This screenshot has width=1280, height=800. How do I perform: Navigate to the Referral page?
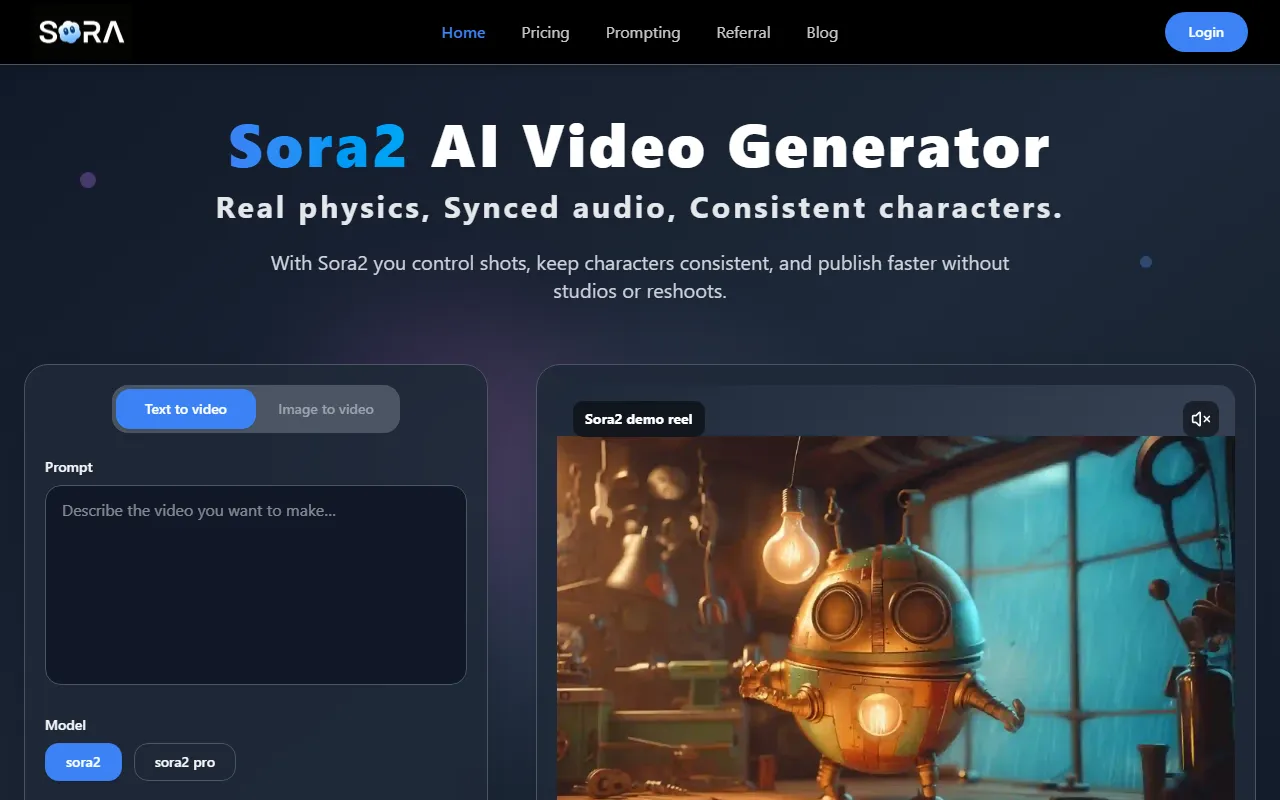pyautogui.click(x=743, y=32)
